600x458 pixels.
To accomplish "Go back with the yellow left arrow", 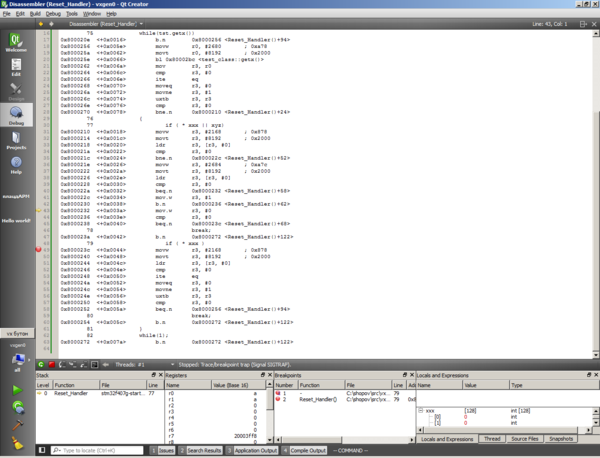I will (x=41, y=24).
